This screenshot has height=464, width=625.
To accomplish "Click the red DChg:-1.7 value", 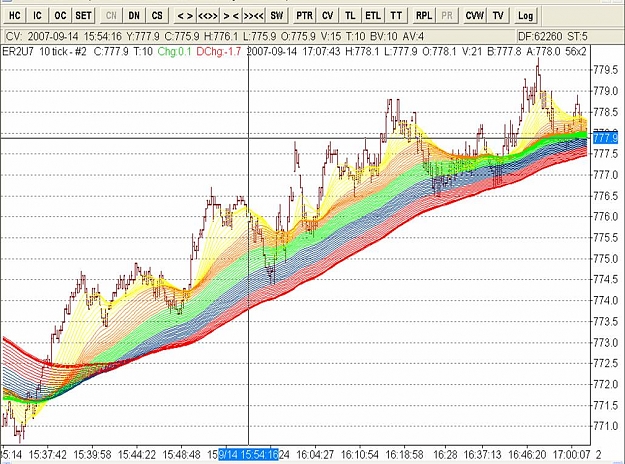I will 219,51.
